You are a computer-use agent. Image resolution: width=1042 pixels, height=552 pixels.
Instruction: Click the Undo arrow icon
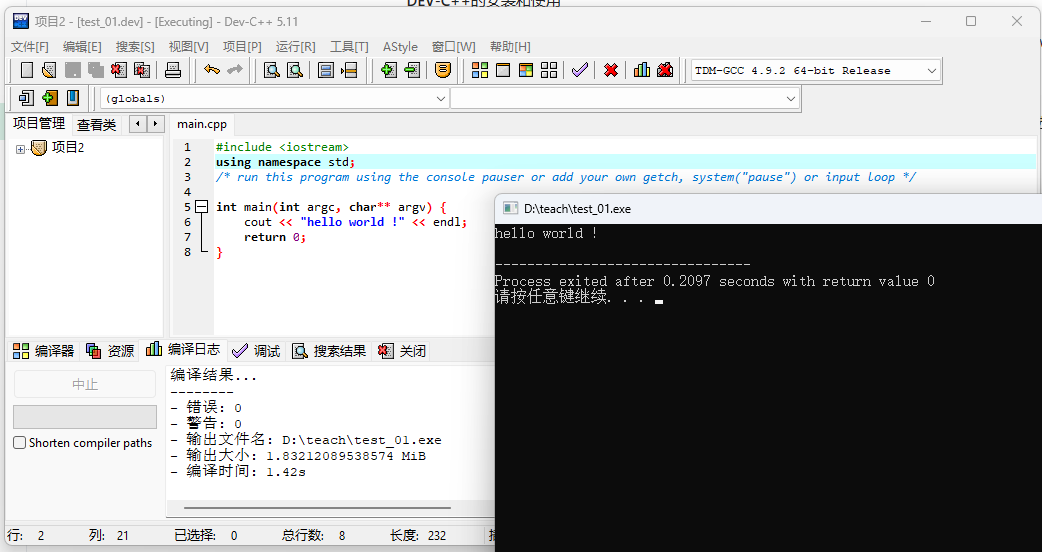click(x=211, y=70)
